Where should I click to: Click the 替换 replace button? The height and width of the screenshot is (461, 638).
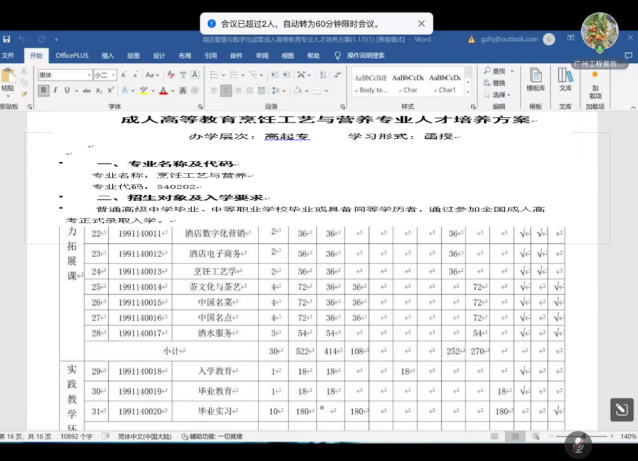pos(497,83)
